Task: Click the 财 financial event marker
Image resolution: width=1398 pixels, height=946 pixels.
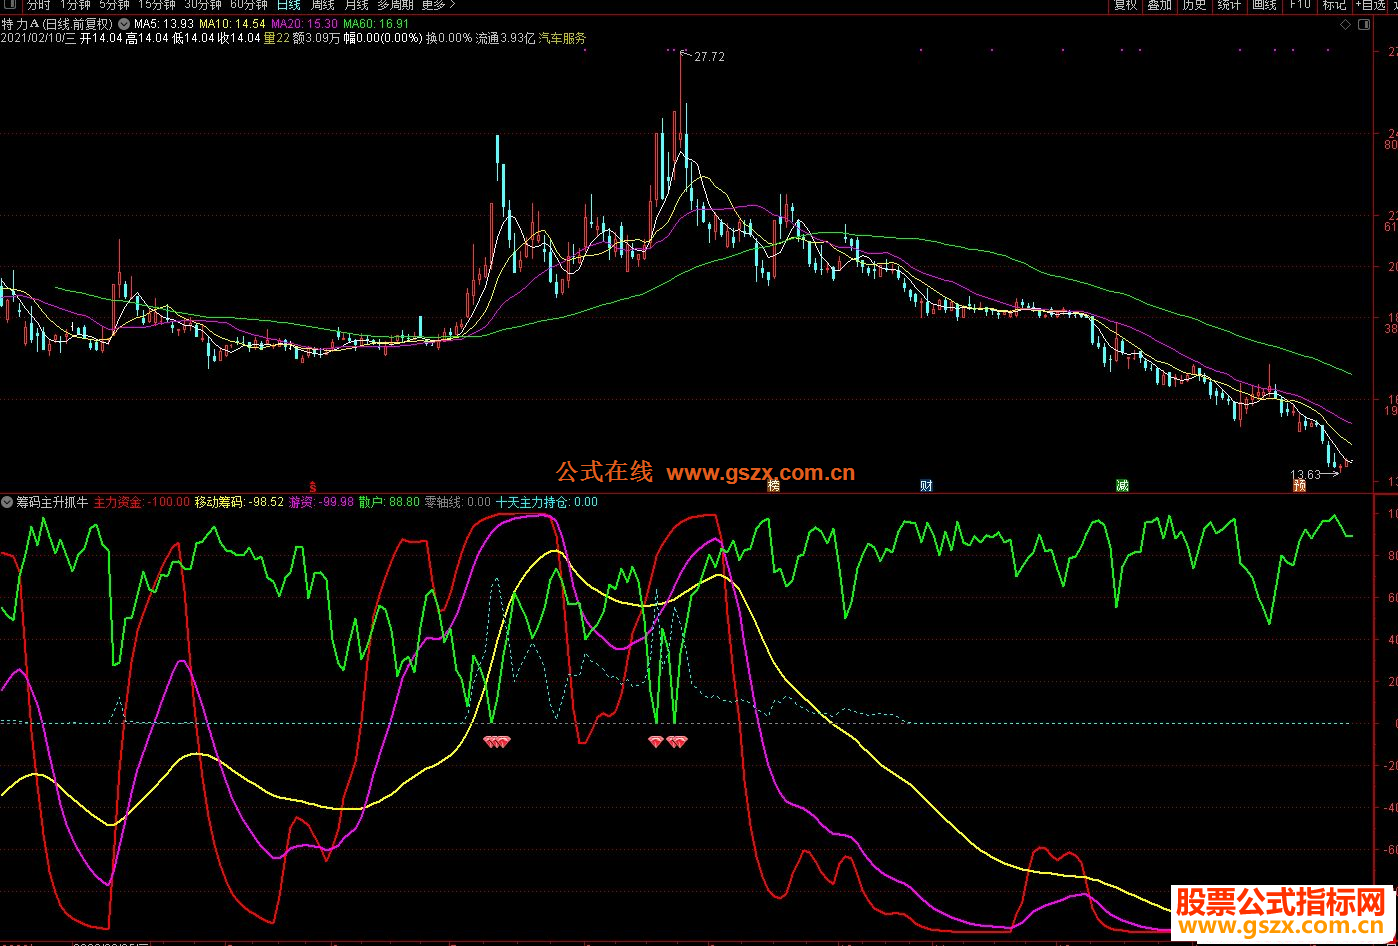Action: coord(927,486)
